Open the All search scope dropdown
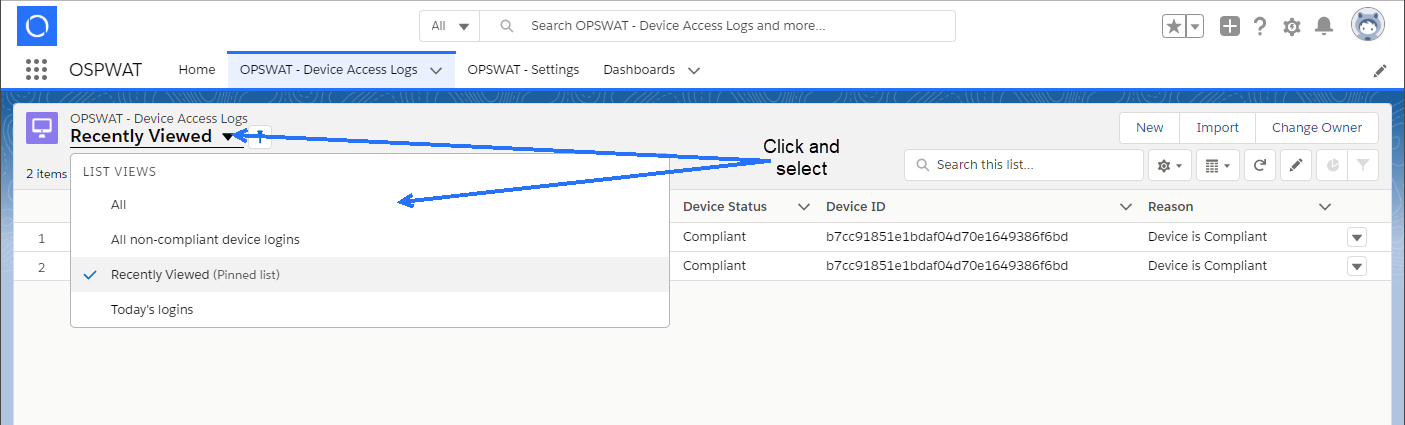1405x425 pixels. 450,26
